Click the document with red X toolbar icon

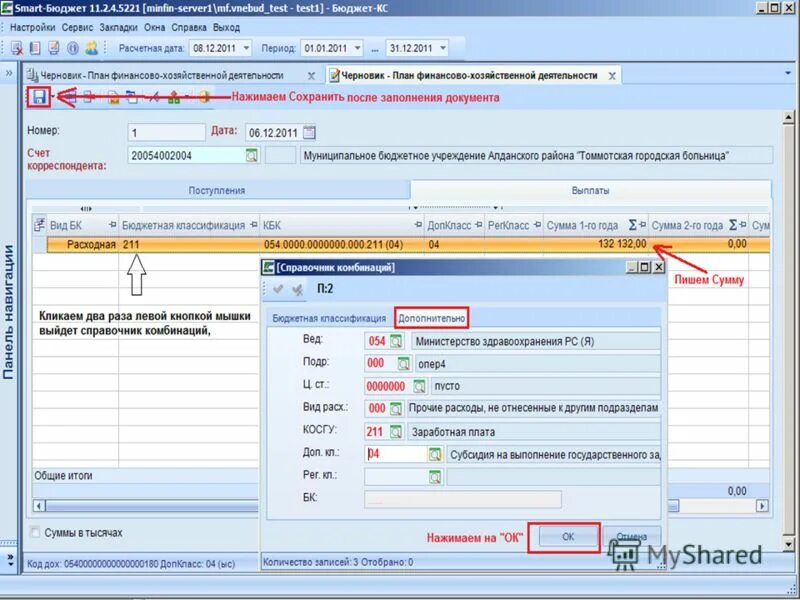(x=16, y=48)
